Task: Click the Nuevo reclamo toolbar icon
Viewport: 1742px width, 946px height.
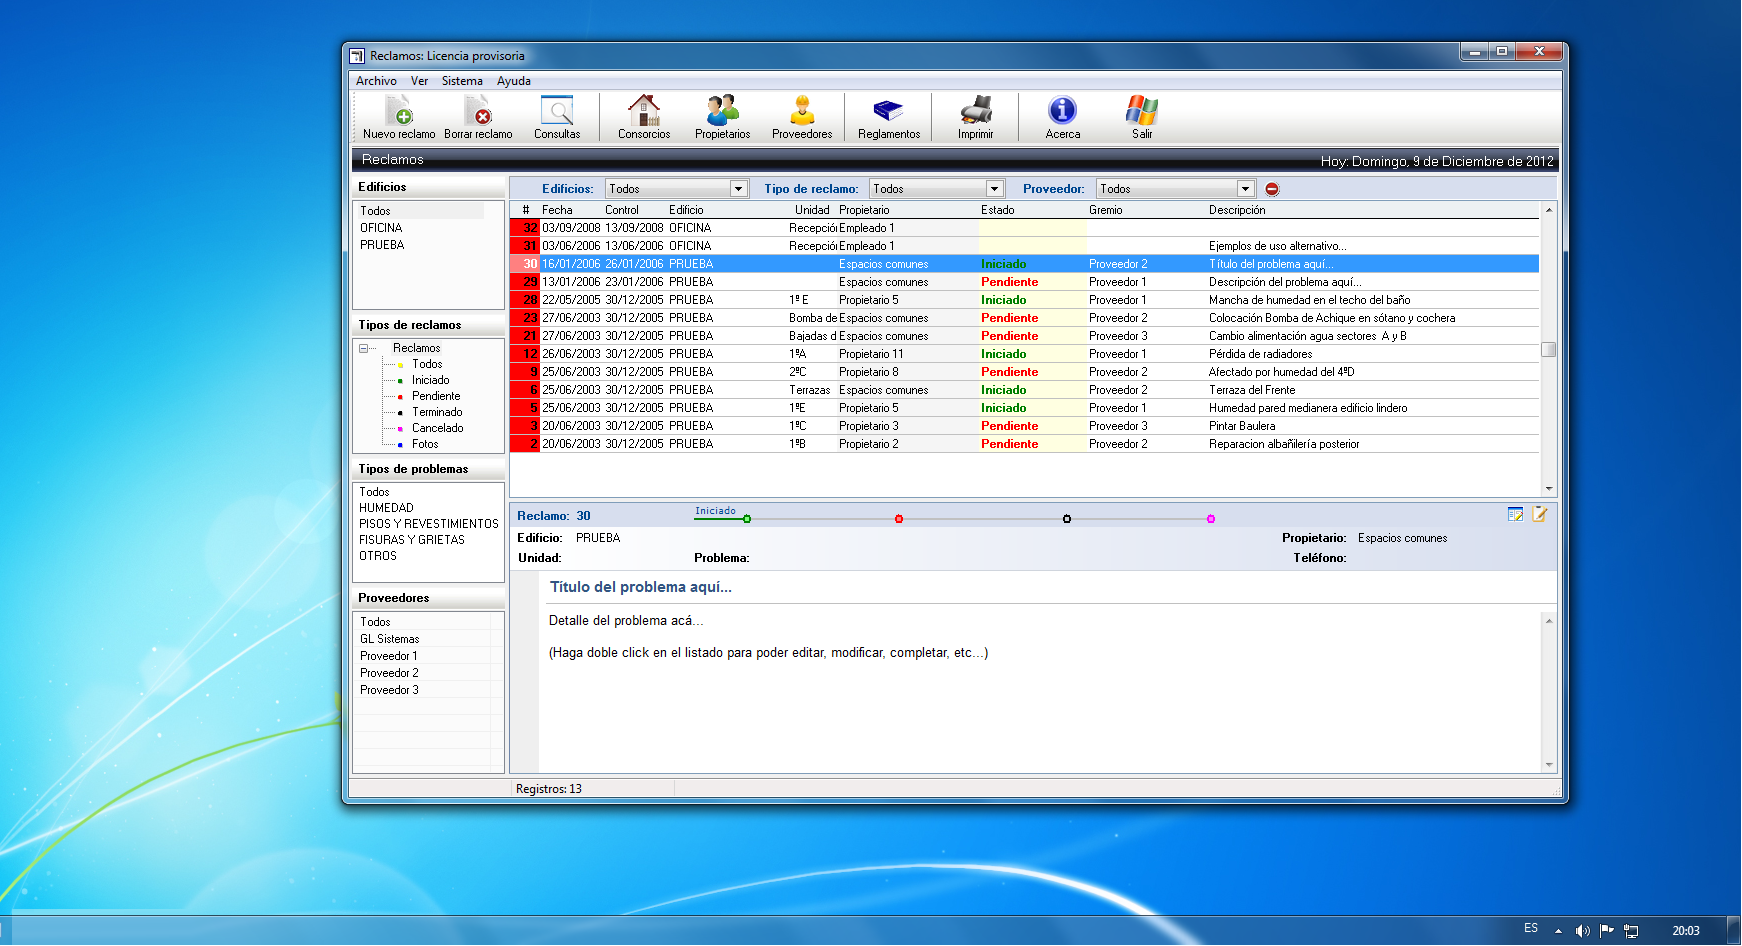Action: pyautogui.click(x=399, y=110)
